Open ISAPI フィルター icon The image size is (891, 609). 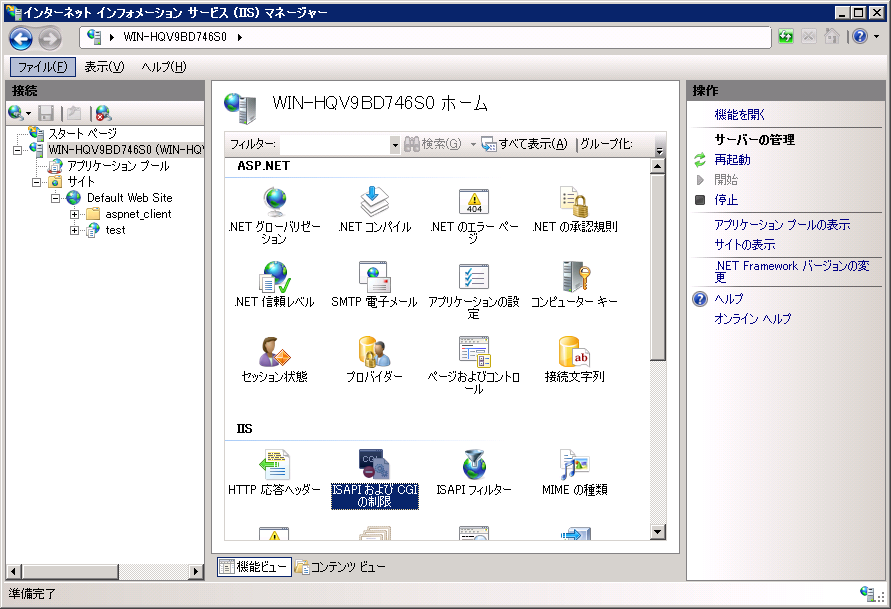pos(474,465)
